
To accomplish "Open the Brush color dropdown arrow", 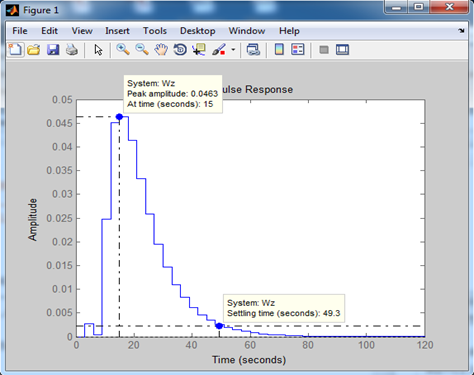I will (x=233, y=50).
